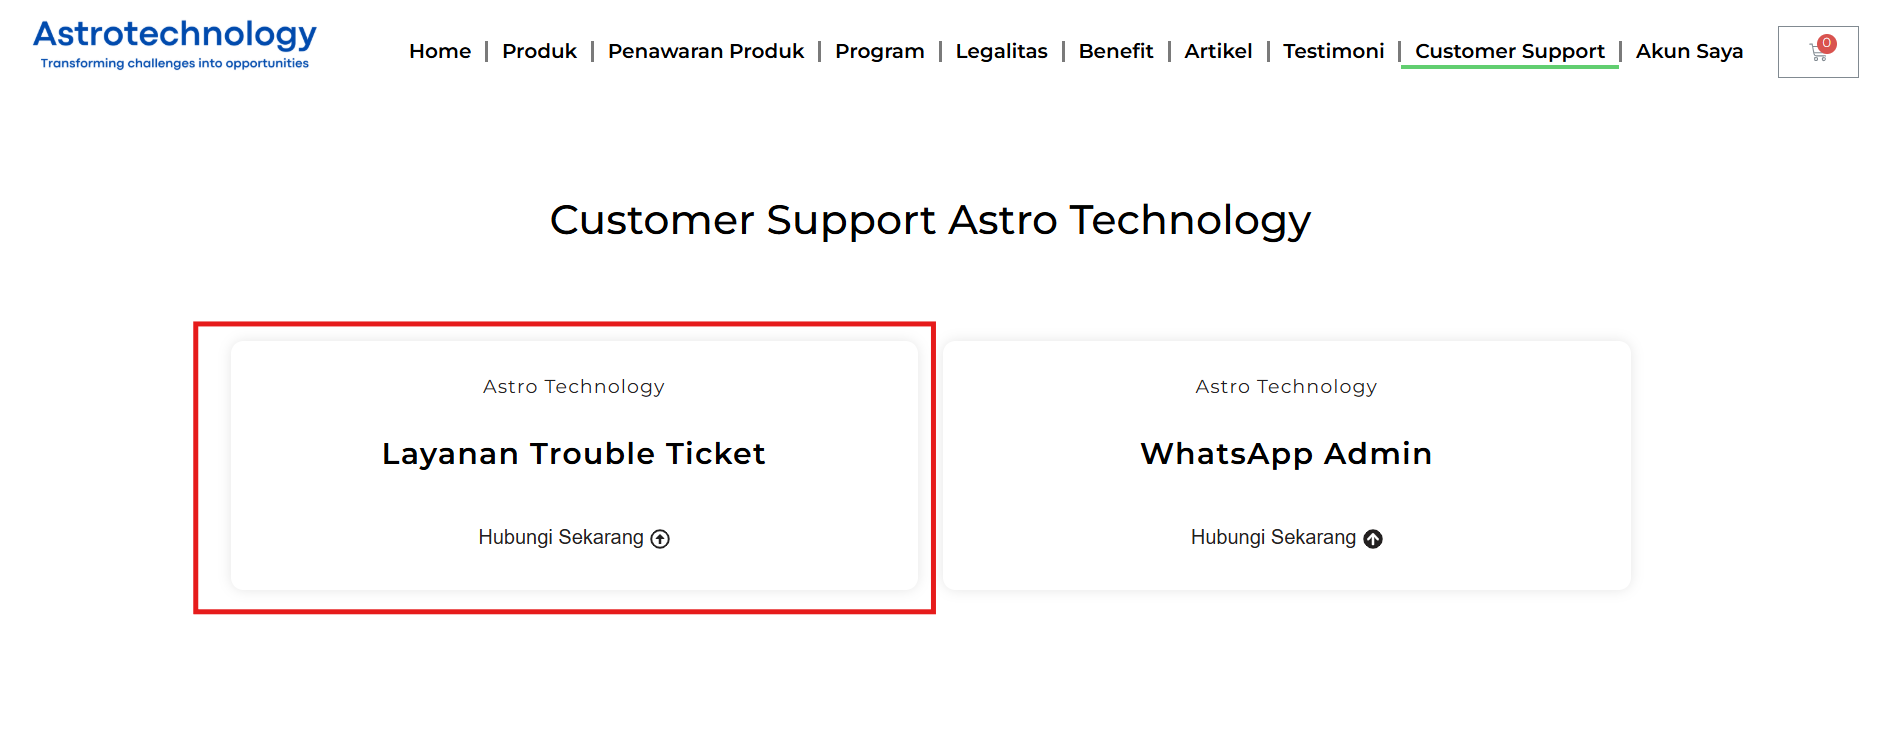The height and width of the screenshot is (732, 1877).
Task: Select the Layanan Trouble Ticket card title
Action: pyautogui.click(x=574, y=454)
